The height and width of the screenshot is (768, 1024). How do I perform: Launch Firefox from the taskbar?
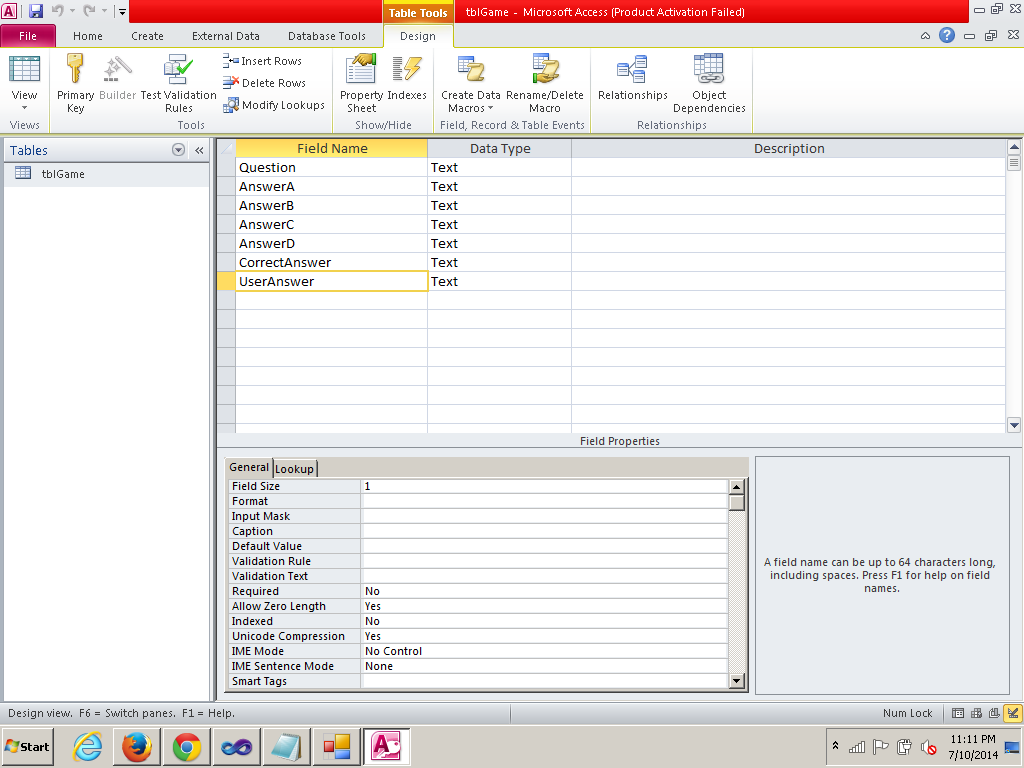[x=137, y=747]
